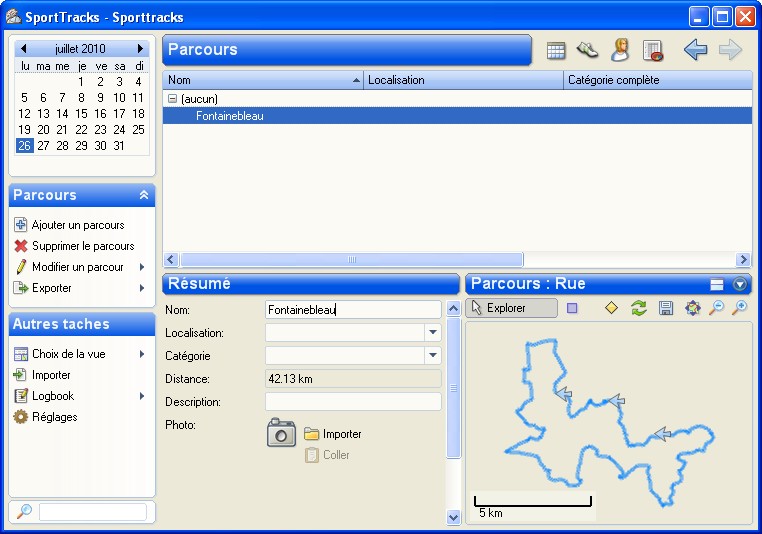The width and height of the screenshot is (762, 534).
Task: Select day 15 in the calendar
Action: (81, 114)
